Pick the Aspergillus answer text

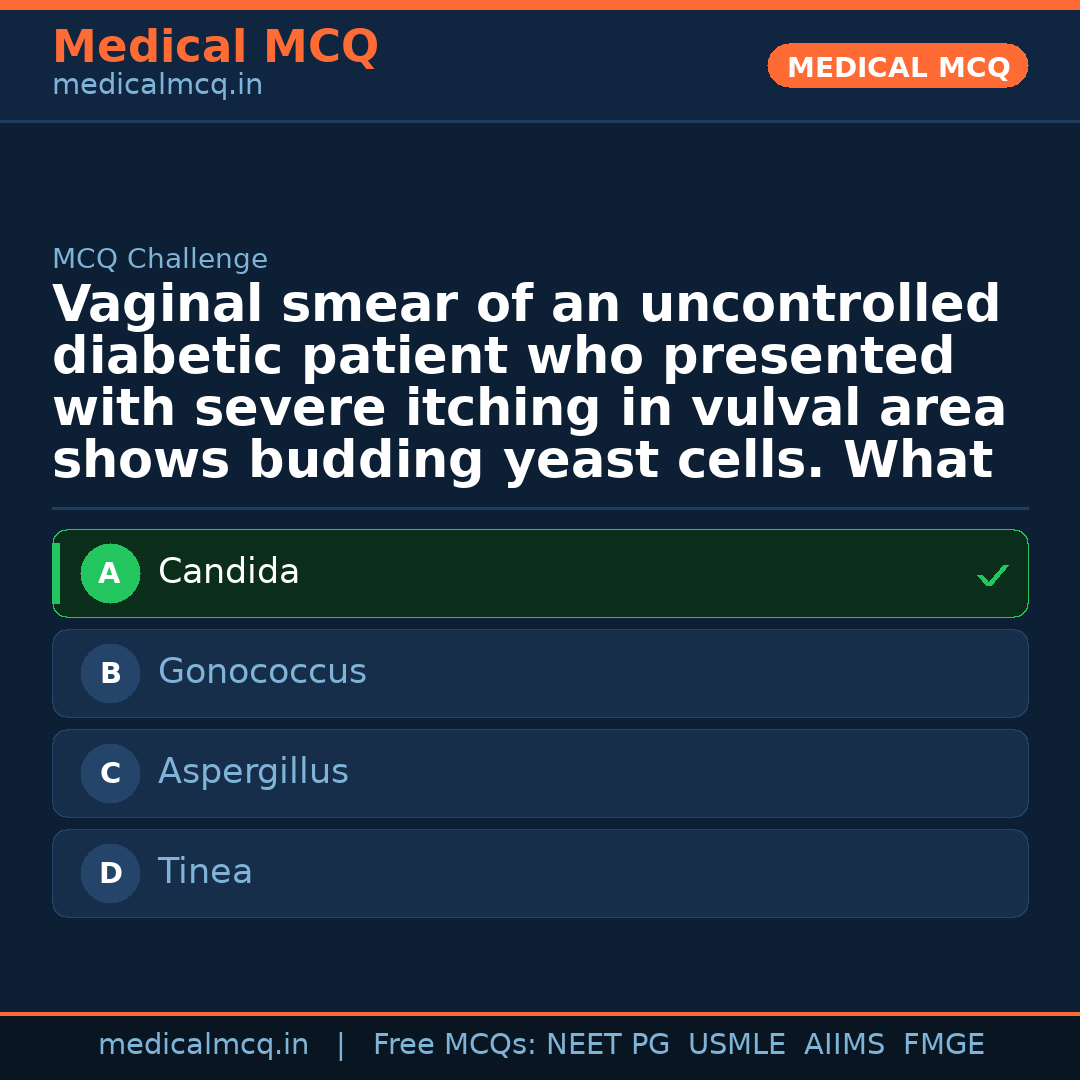coord(253,772)
